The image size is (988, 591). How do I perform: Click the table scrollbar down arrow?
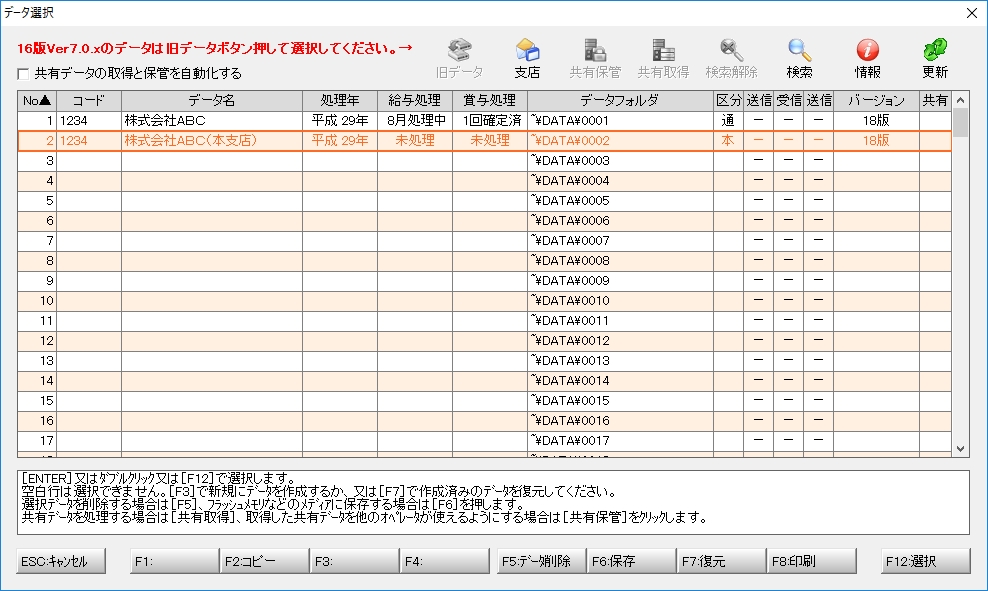[x=960, y=449]
